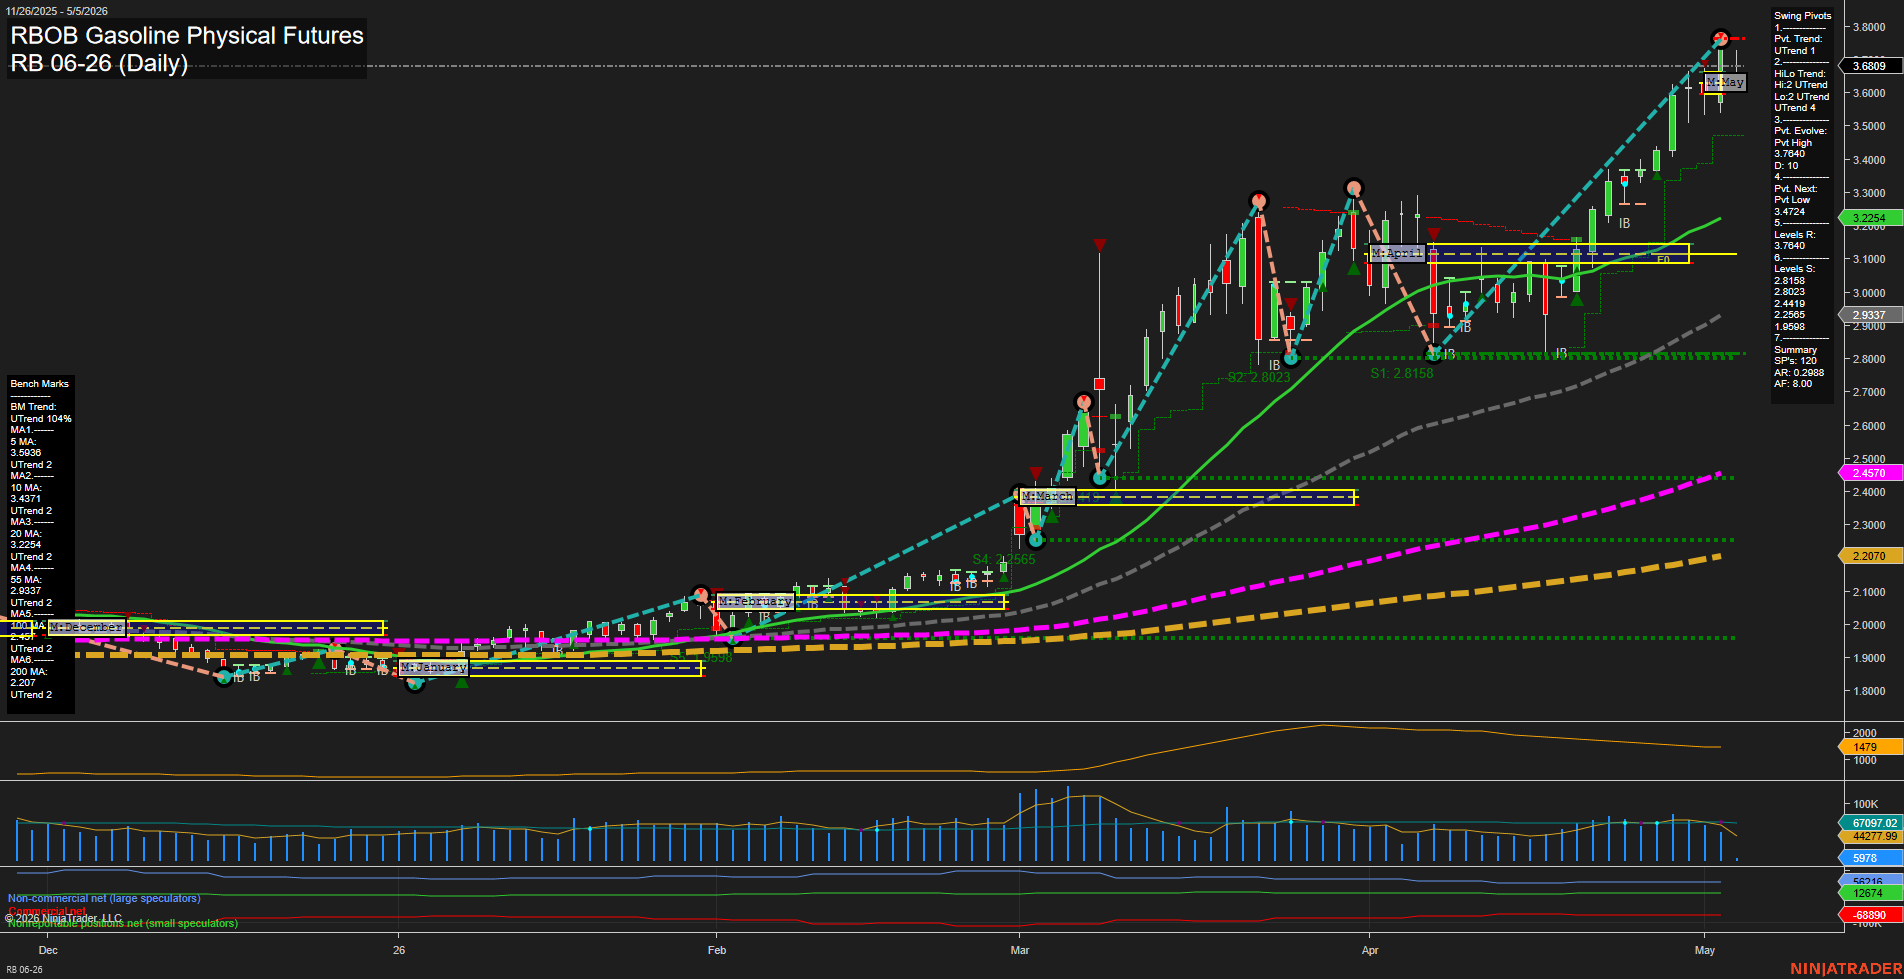This screenshot has height=979, width=1904.
Task: Click the AF: 8.00 summary line
Action: tap(1793, 384)
